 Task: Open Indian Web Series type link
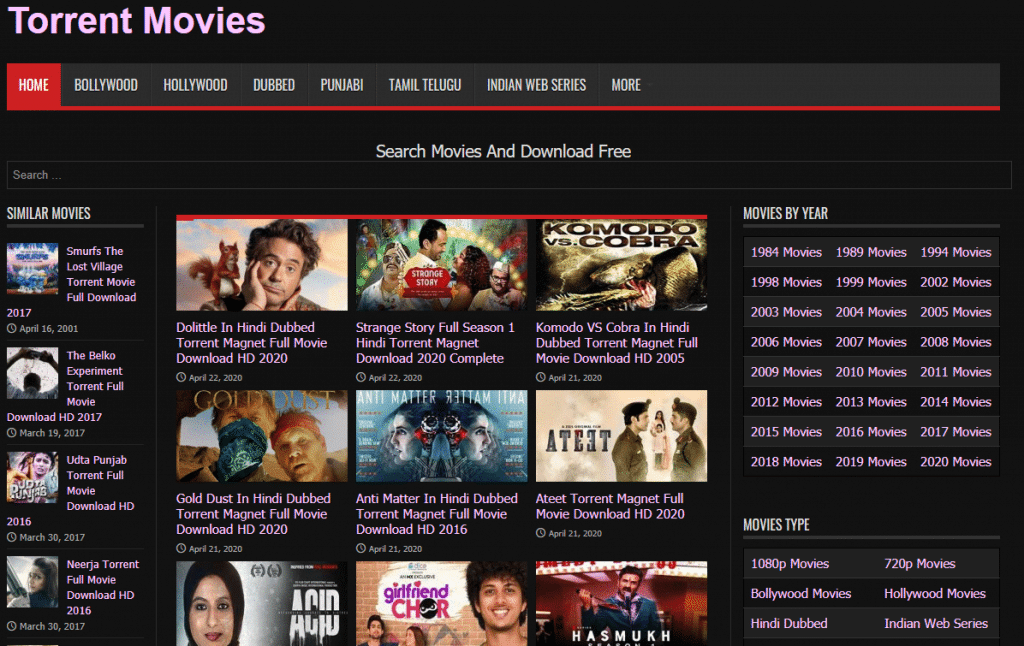[x=936, y=624]
